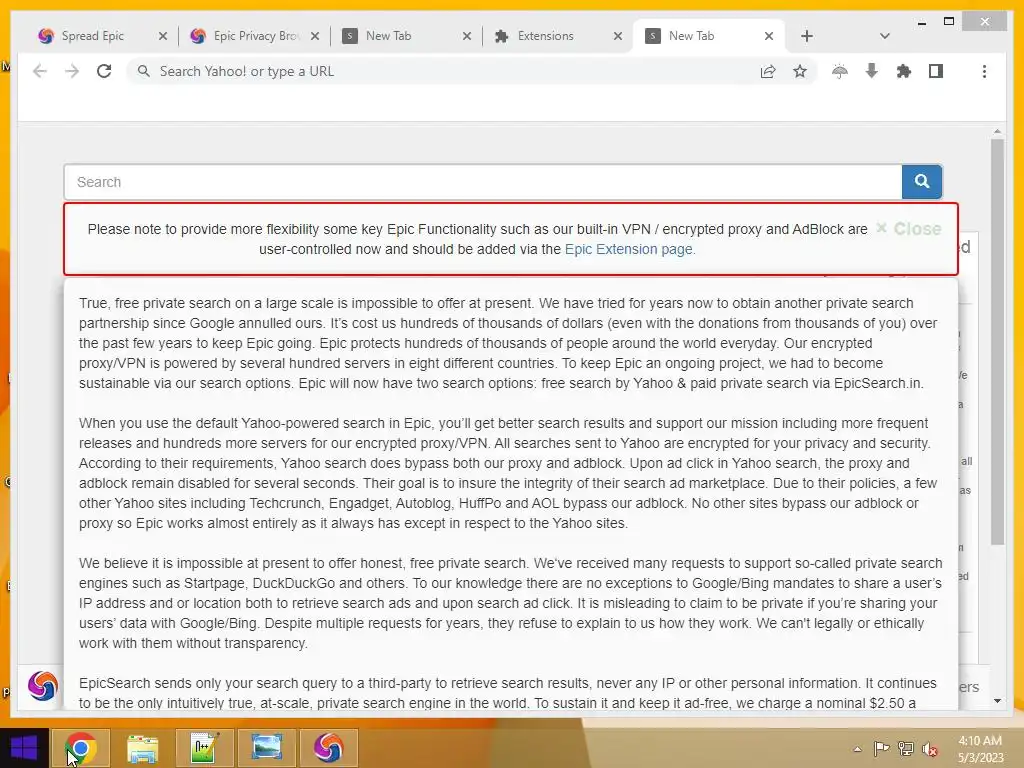Open the Action Center flag icon
1024x768 pixels.
881,748
